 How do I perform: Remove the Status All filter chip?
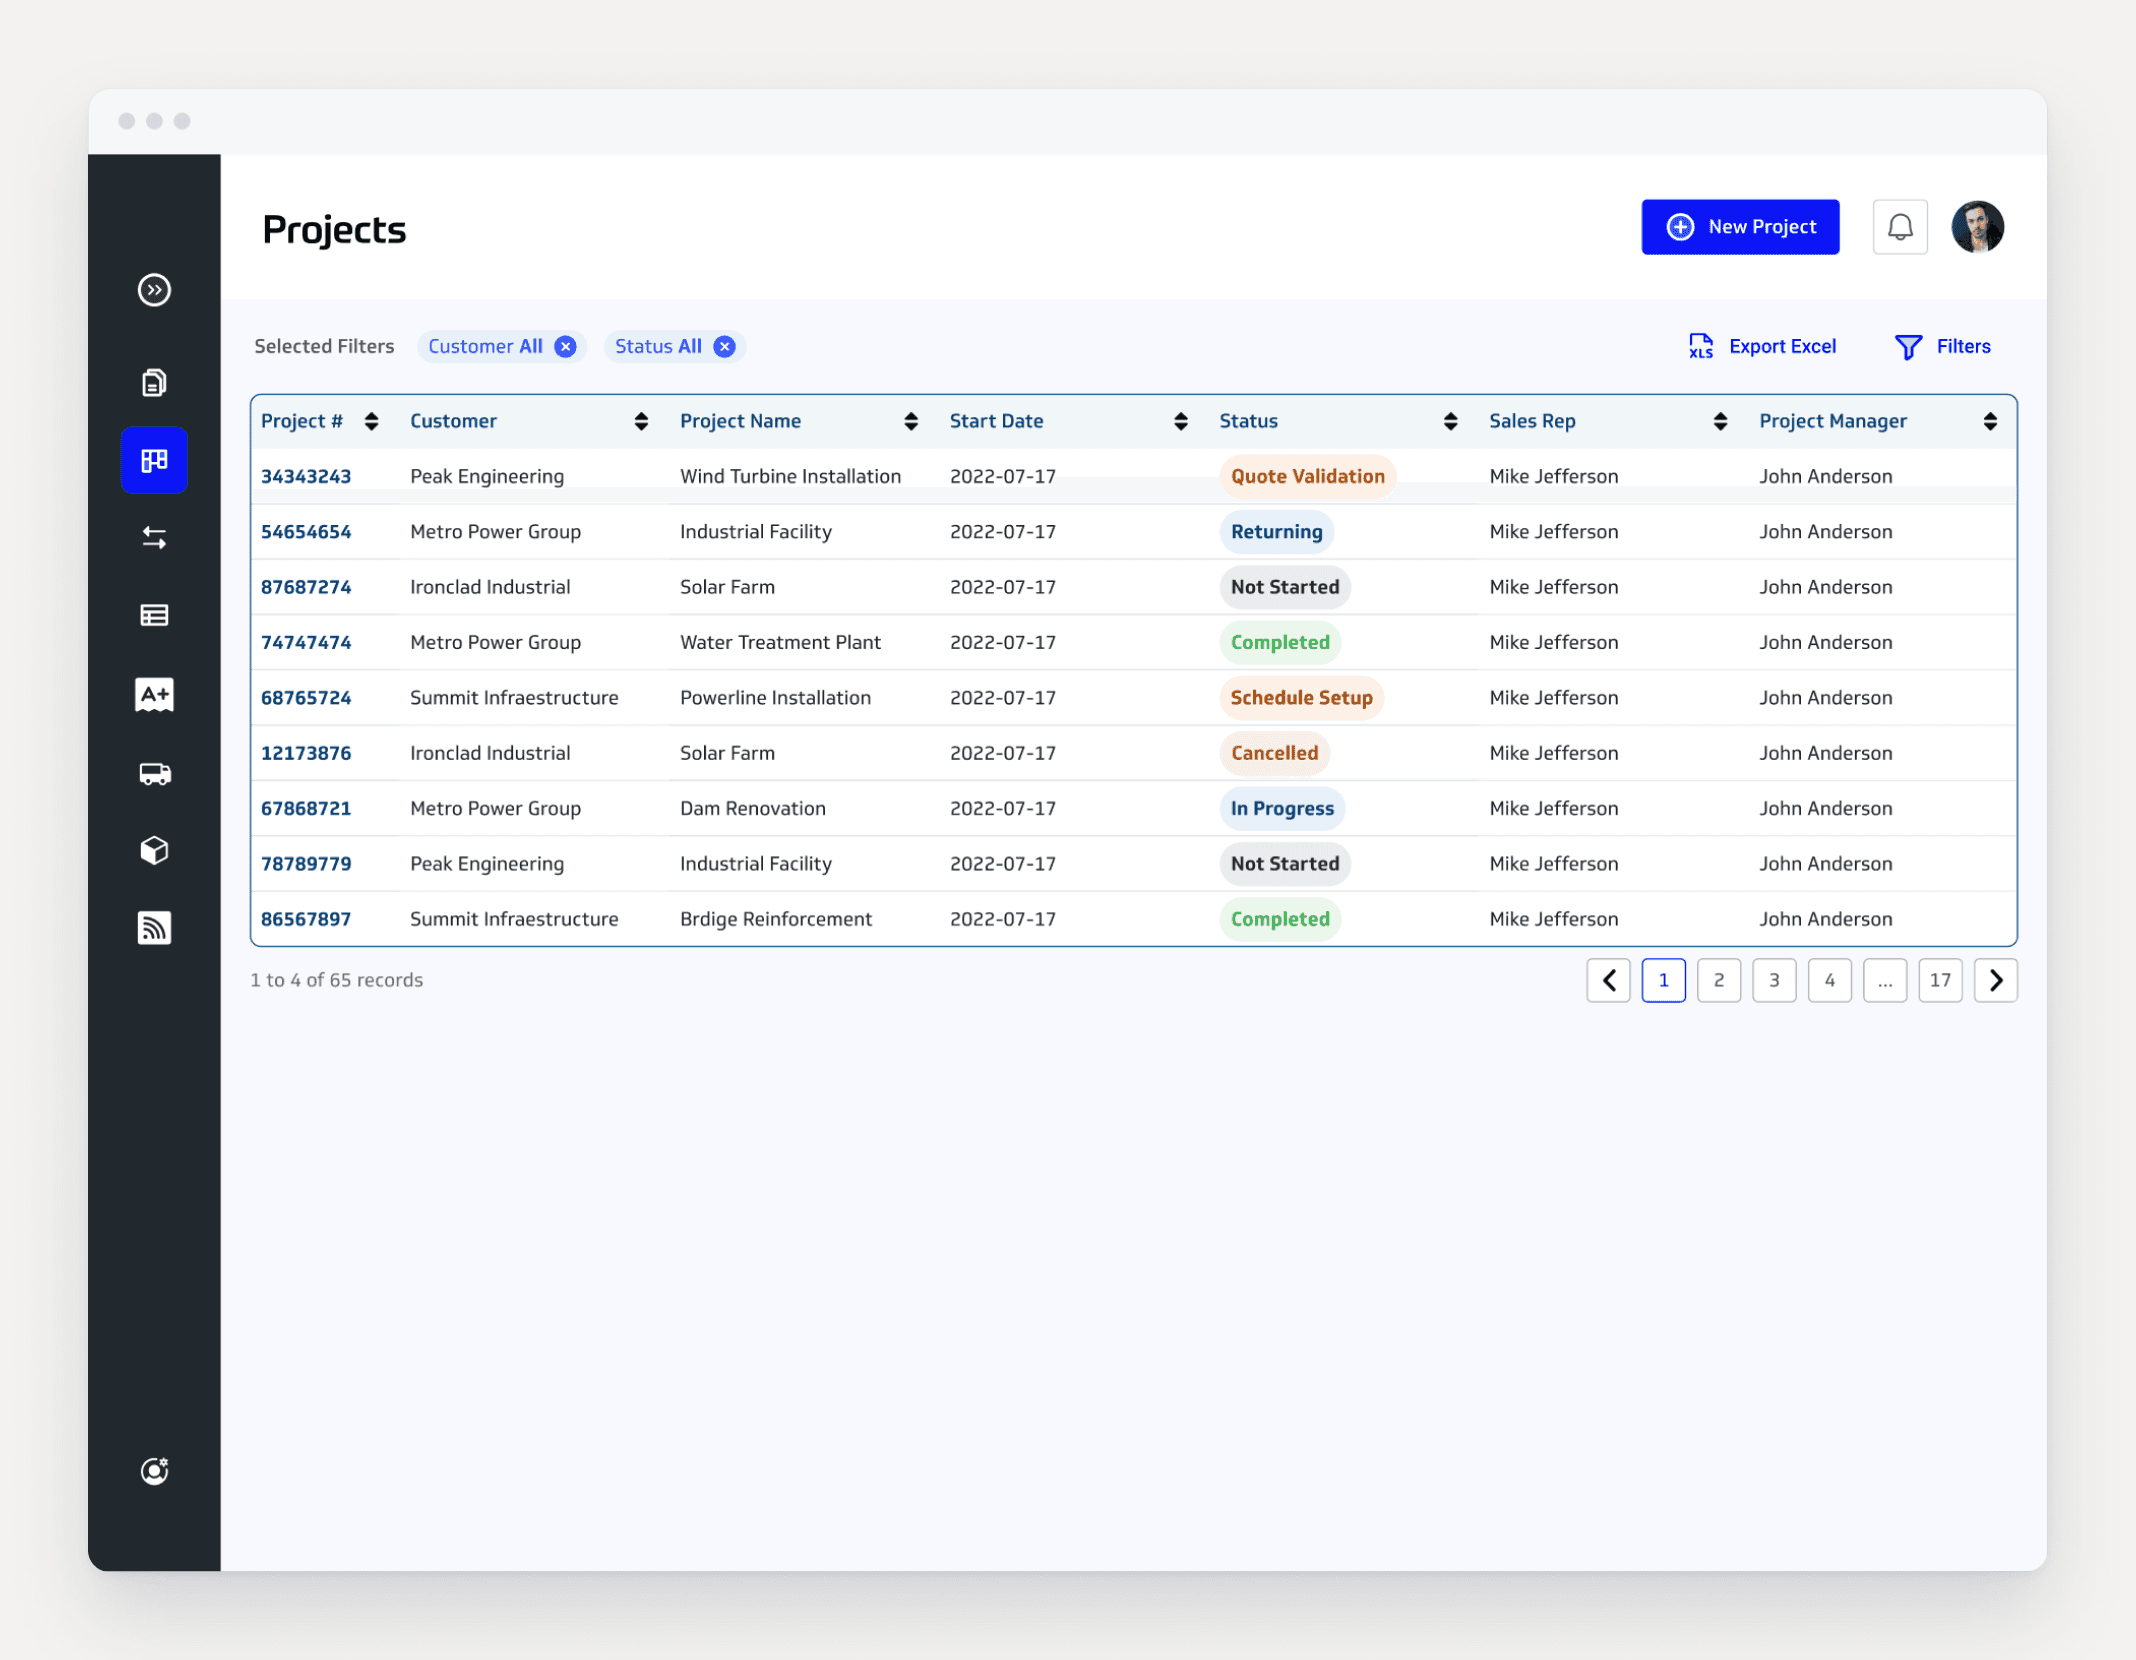(x=724, y=346)
